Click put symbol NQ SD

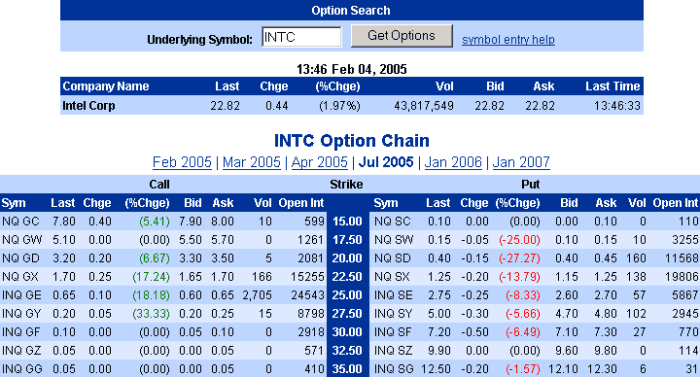pyautogui.click(x=392, y=258)
